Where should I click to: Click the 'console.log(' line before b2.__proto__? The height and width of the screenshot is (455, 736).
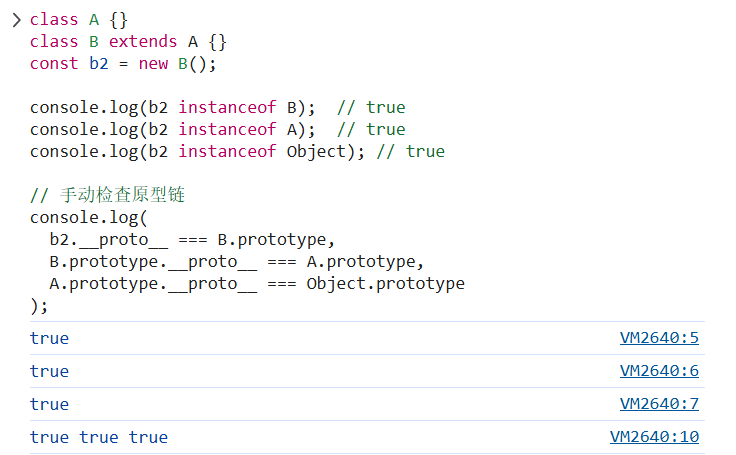pos(89,218)
